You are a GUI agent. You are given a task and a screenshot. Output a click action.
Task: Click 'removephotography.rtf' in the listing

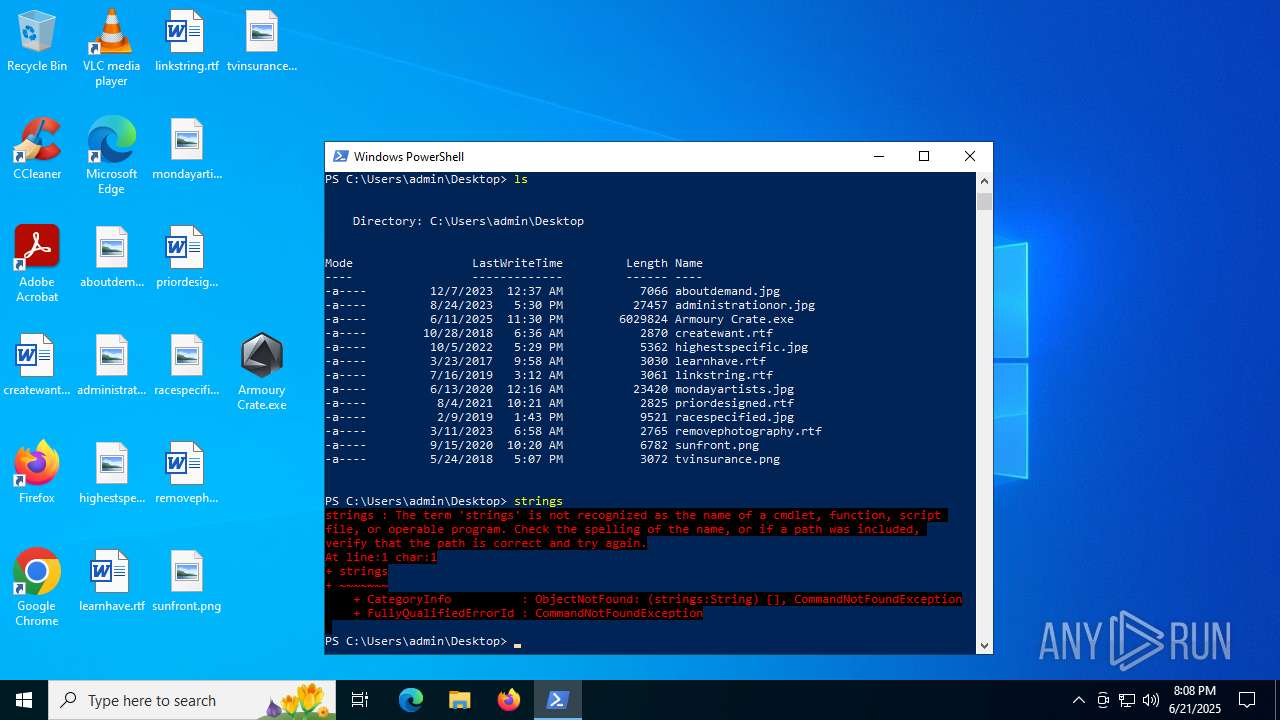point(748,431)
